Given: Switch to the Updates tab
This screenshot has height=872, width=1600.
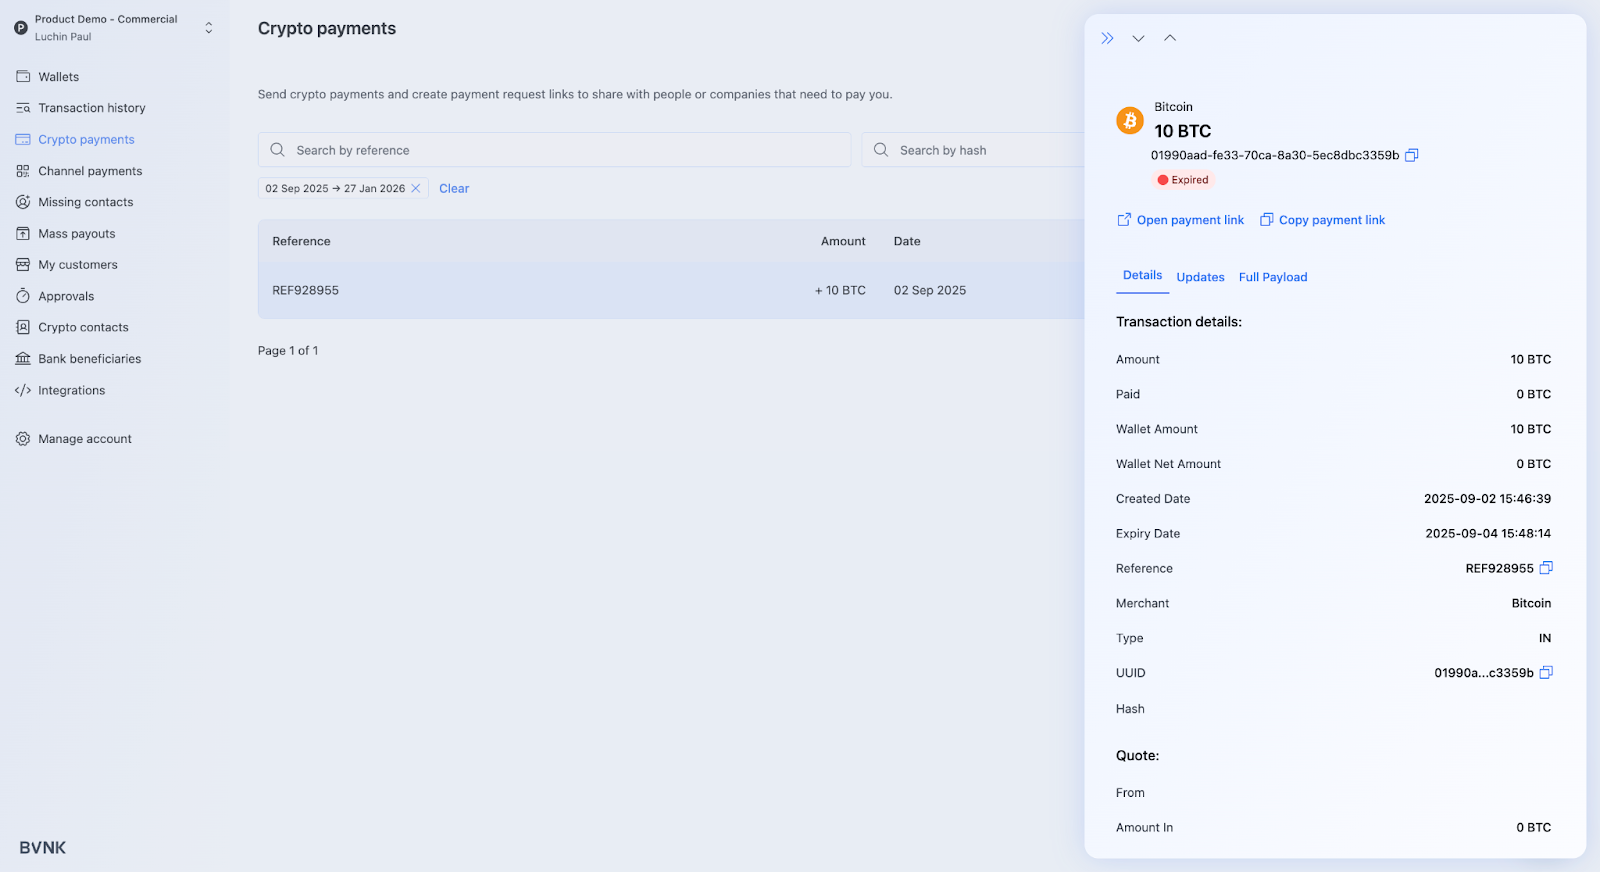Looking at the screenshot, I should (x=1200, y=277).
